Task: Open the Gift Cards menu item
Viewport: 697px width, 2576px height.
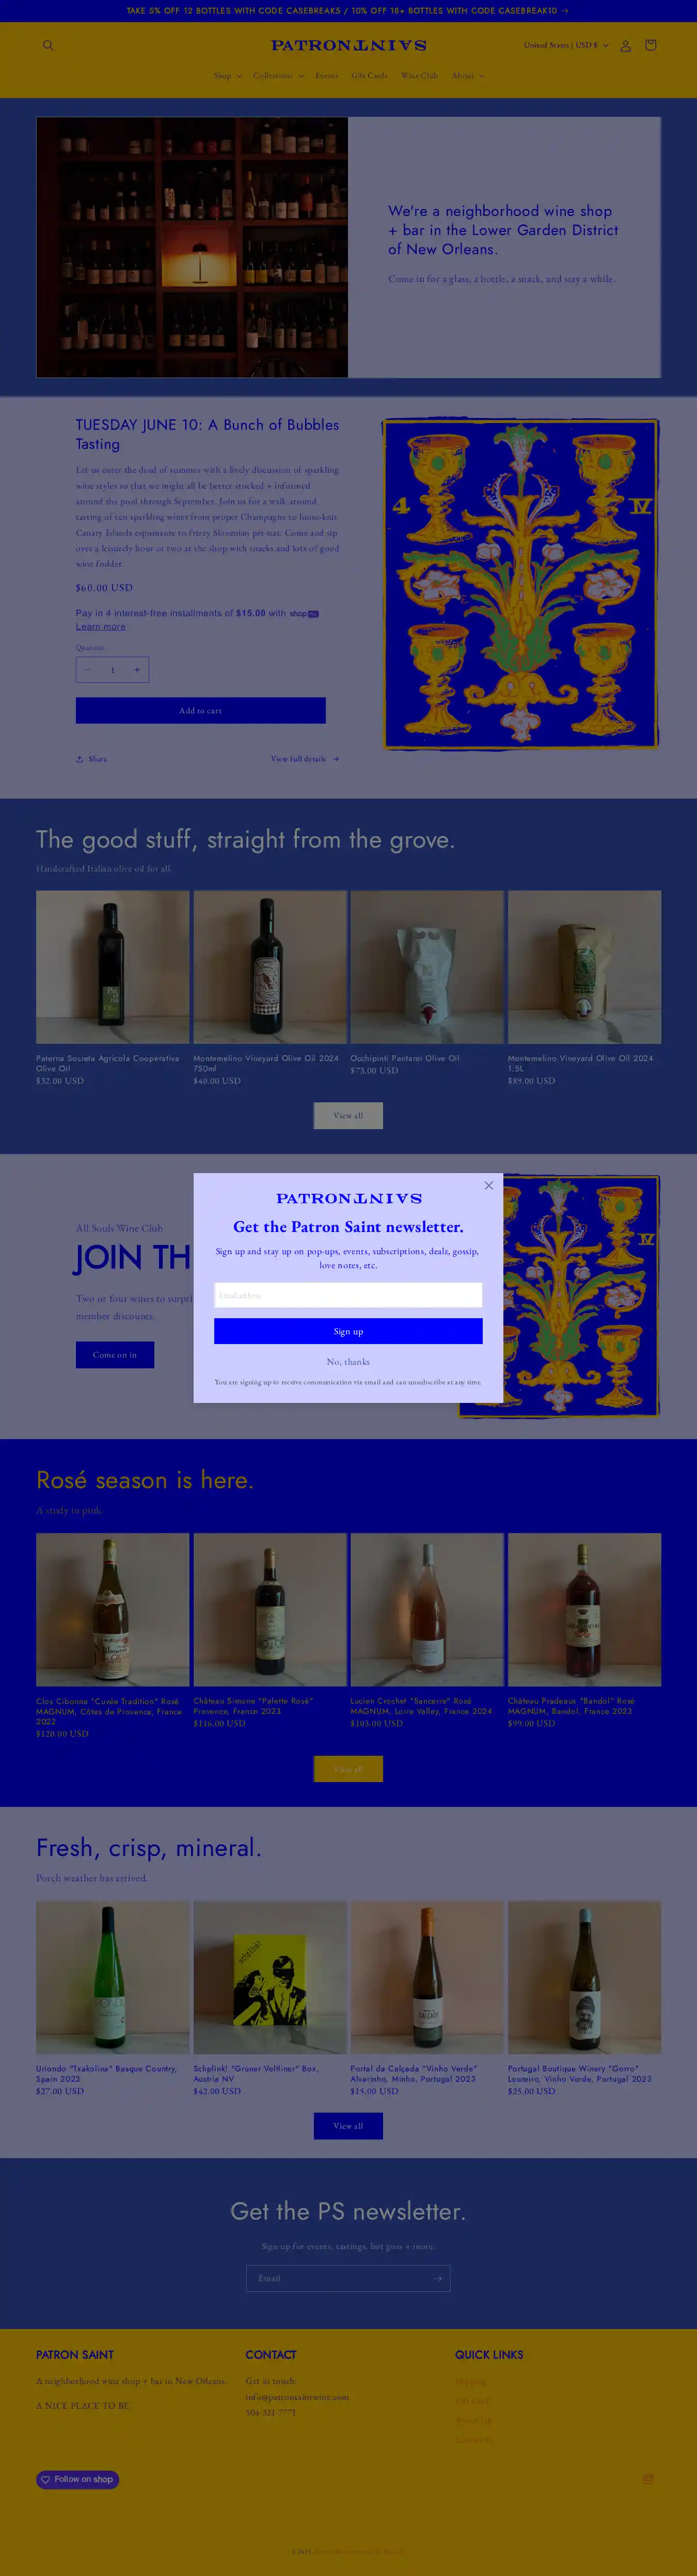Action: pos(369,76)
